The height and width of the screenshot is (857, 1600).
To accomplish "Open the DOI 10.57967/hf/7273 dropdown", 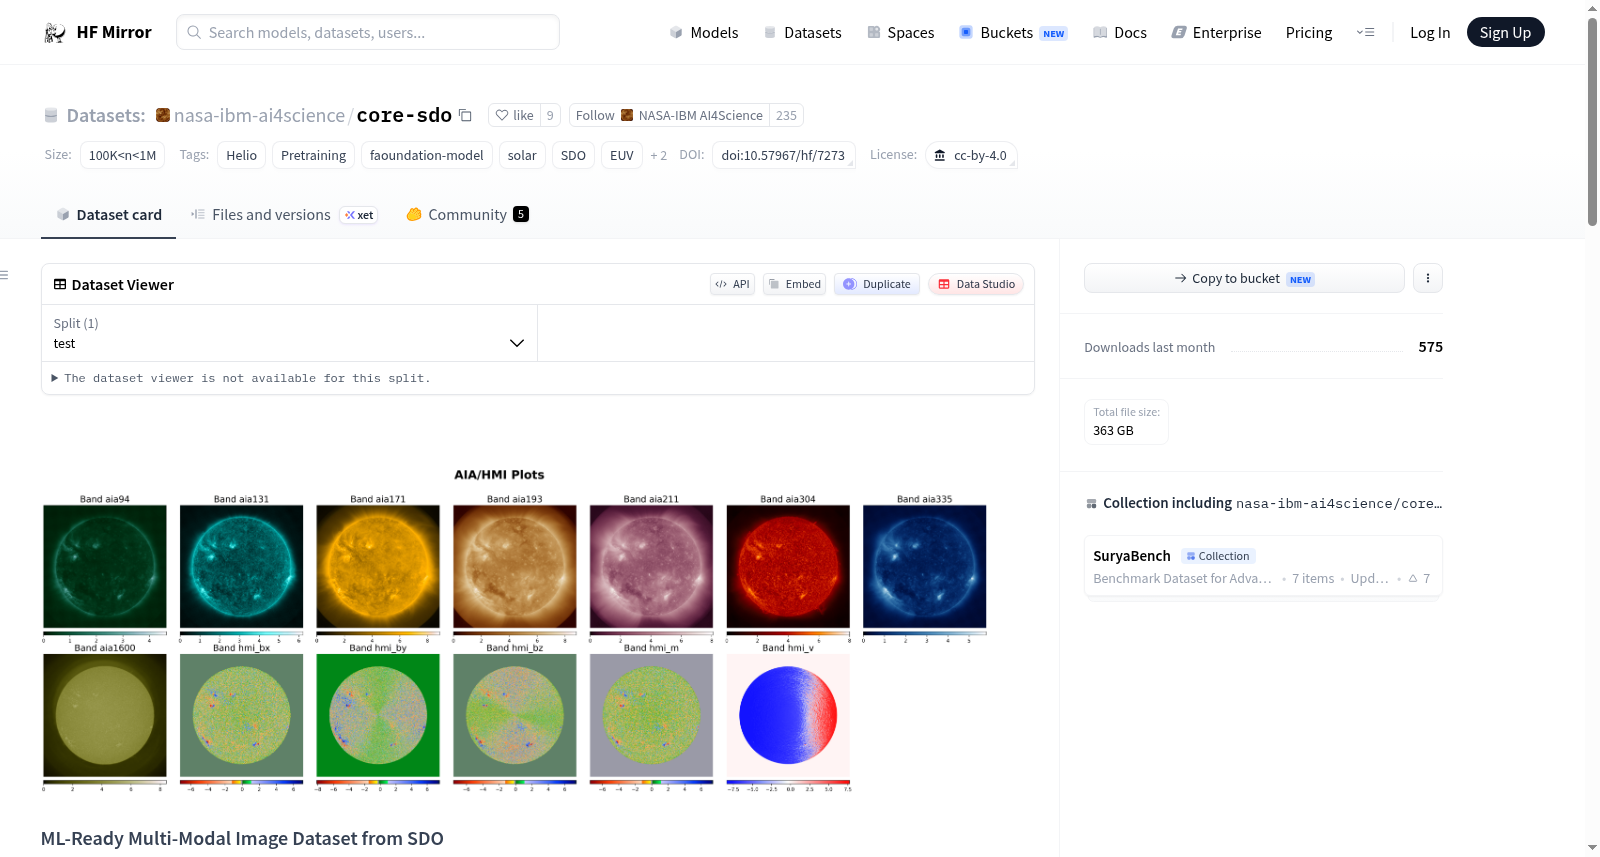I will pyautogui.click(x=783, y=155).
